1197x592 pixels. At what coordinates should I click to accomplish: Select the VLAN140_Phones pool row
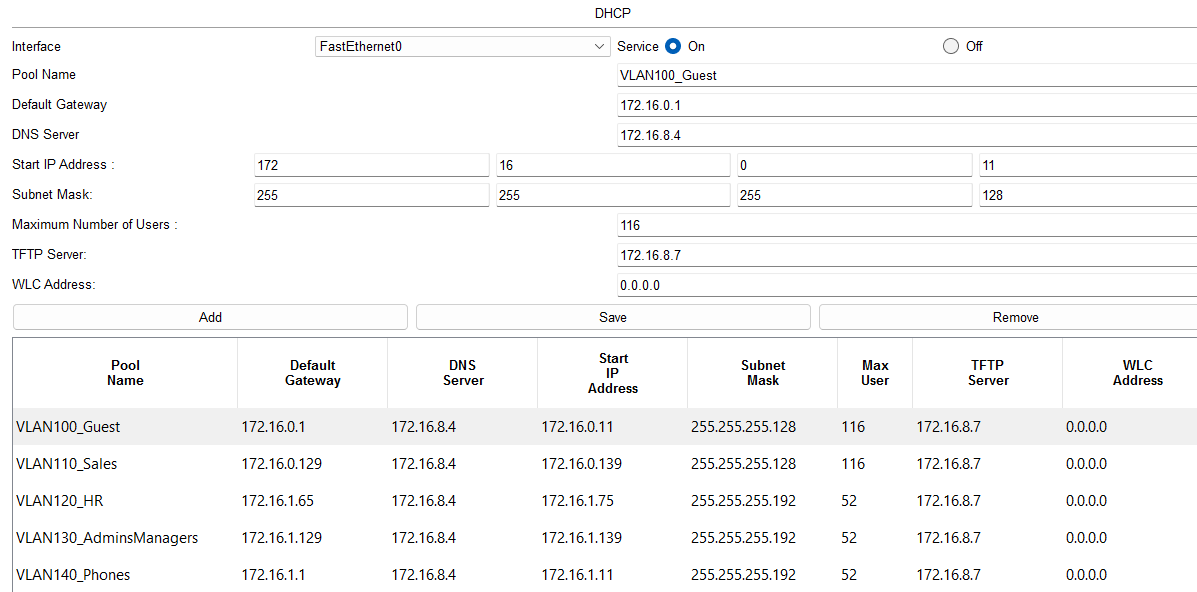tap(605, 574)
